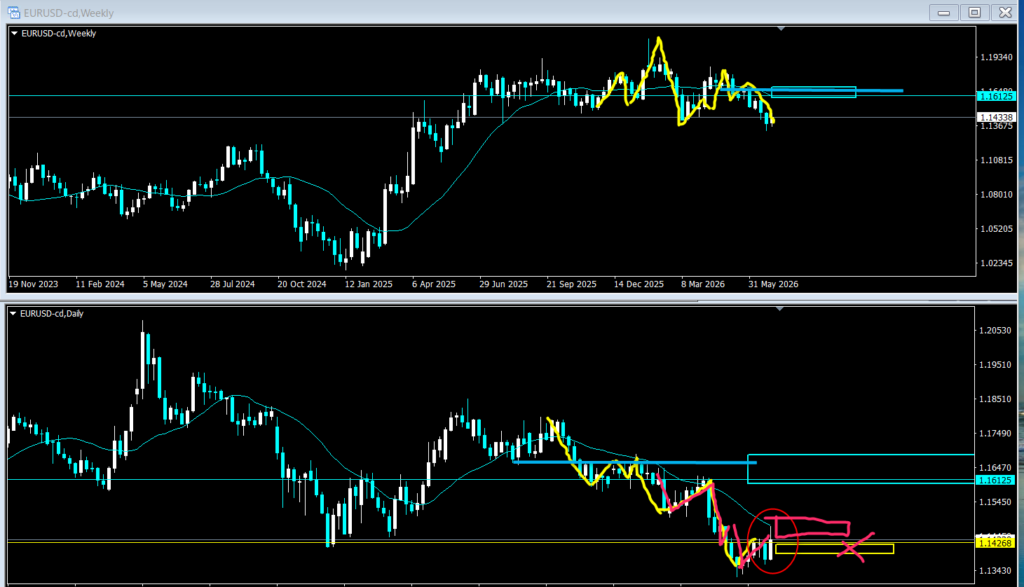Click the yellow 1.14268 price label

(x=995, y=543)
